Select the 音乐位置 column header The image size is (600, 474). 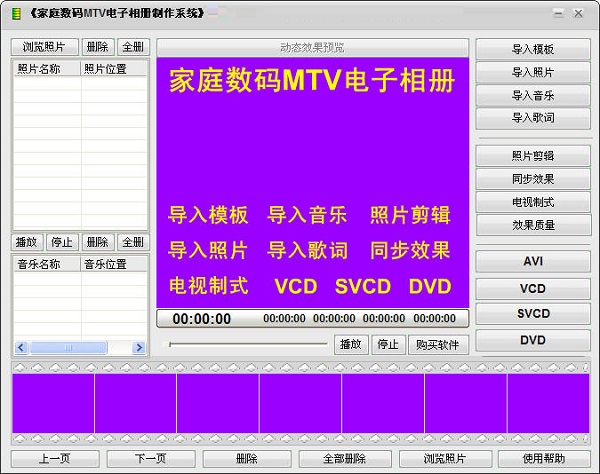(114, 264)
